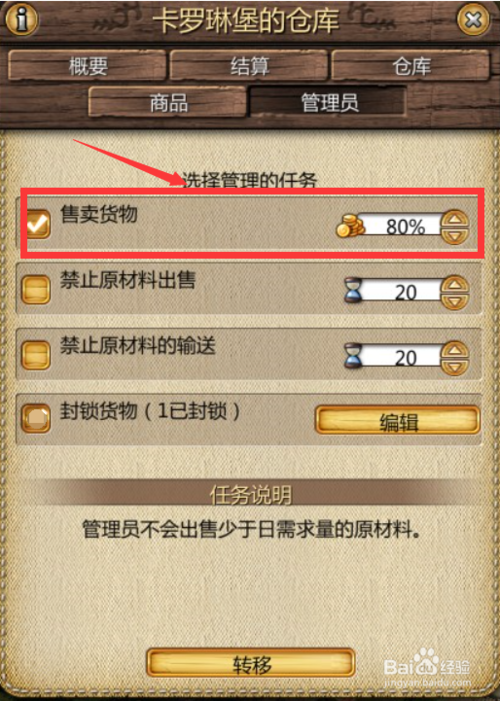Close the 卡罗琳堡的仓库 warehouse window
Image resolution: width=500 pixels, height=701 pixels.
[473, 19]
